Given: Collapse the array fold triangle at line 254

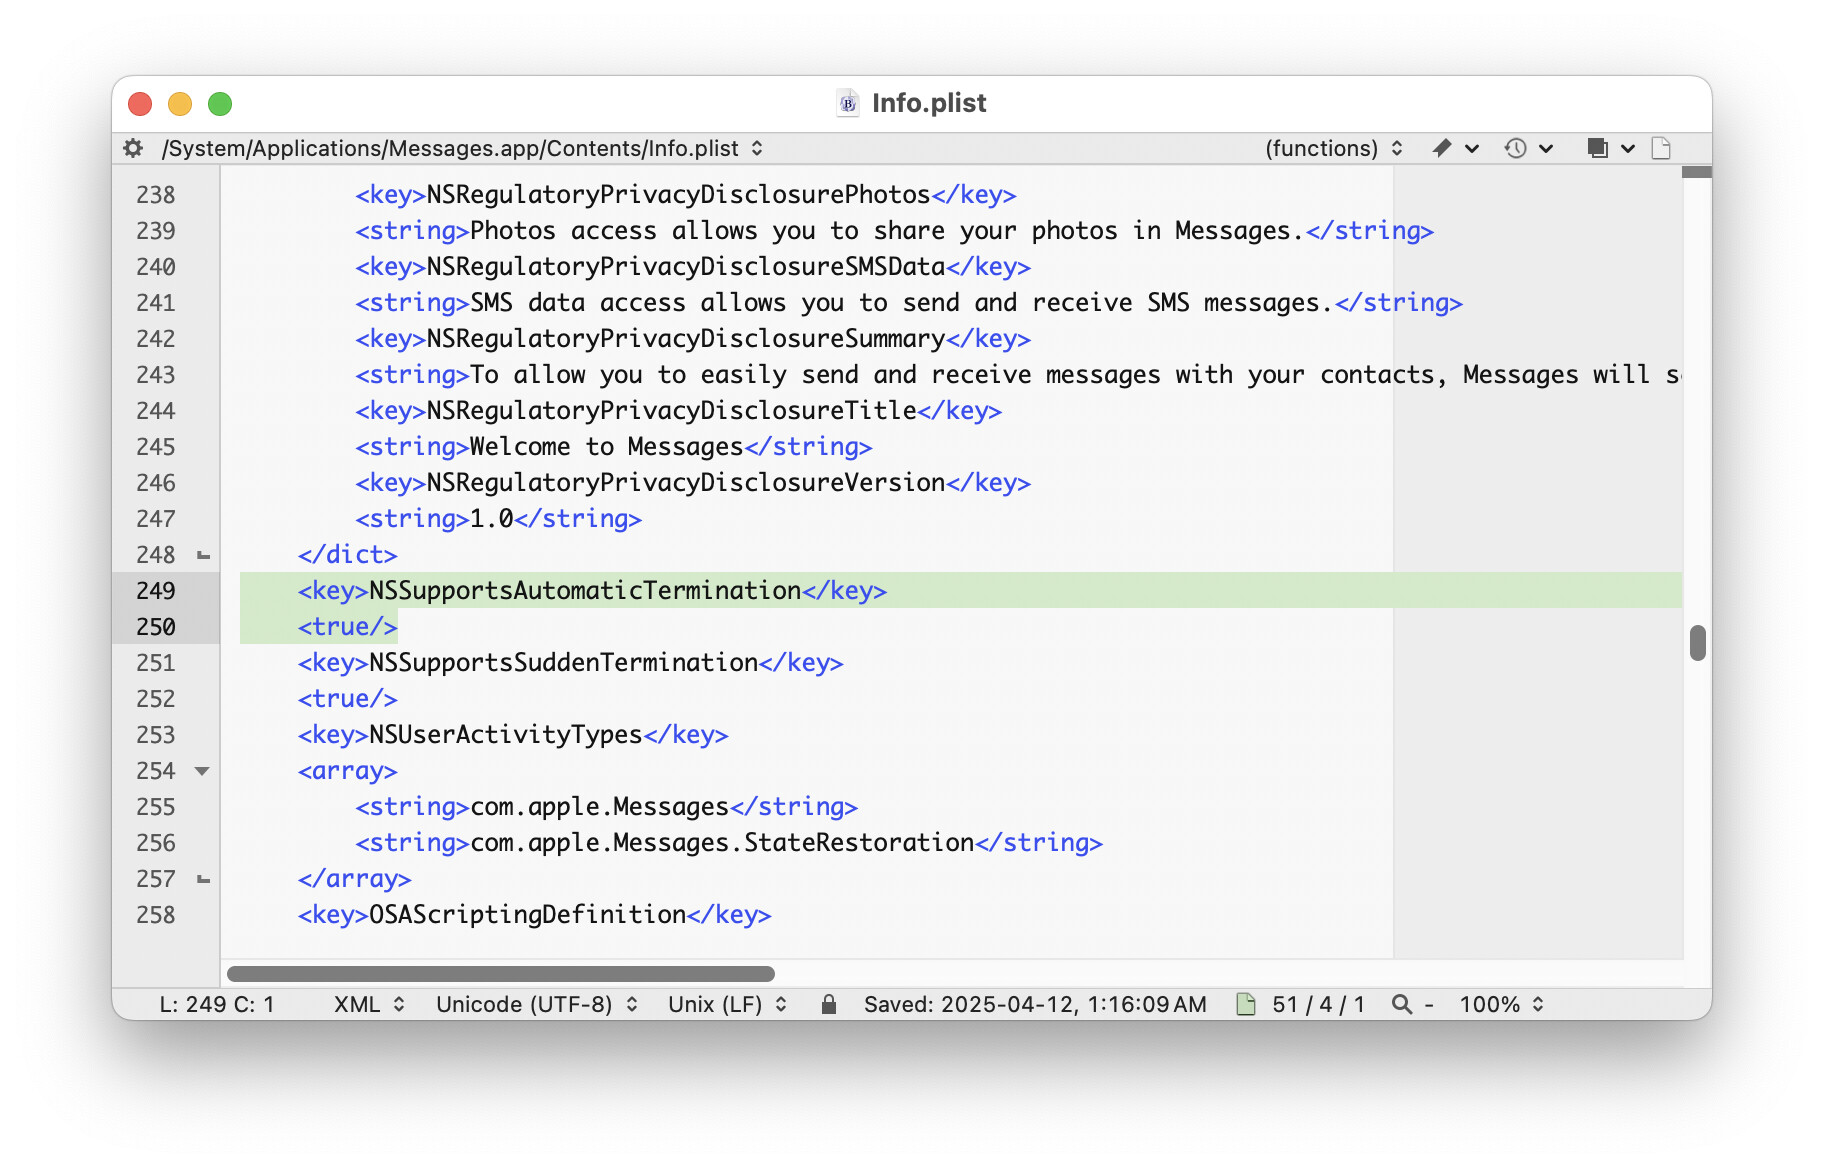Looking at the screenshot, I should (202, 771).
